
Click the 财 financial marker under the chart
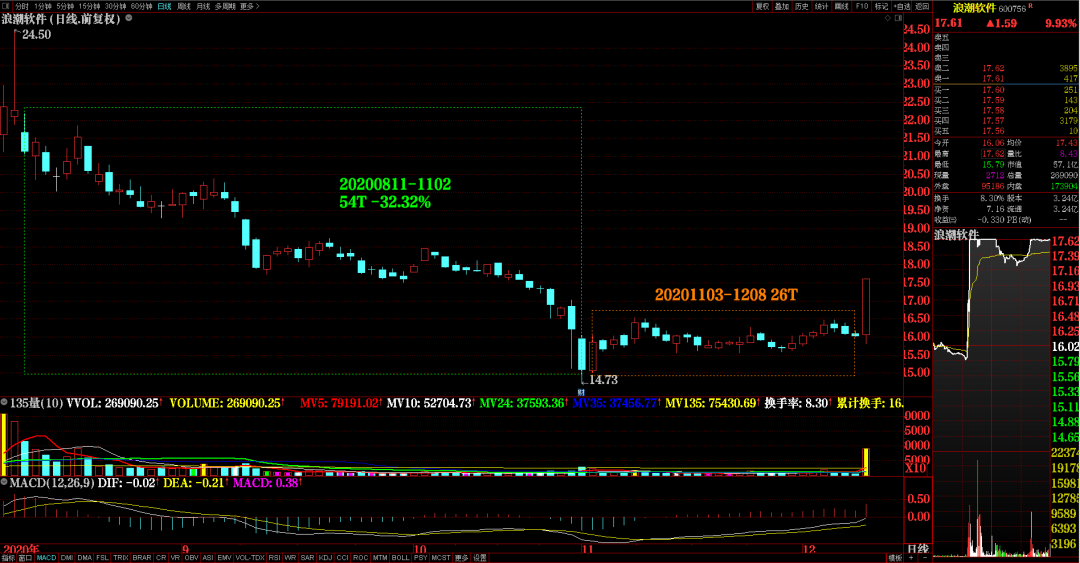pos(581,392)
